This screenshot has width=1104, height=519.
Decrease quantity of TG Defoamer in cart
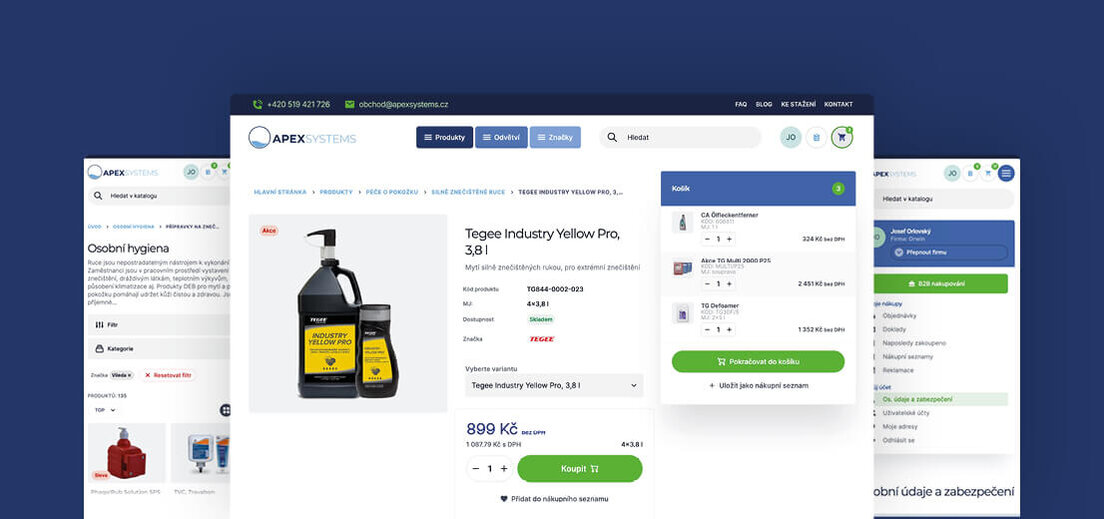pyautogui.click(x=707, y=329)
